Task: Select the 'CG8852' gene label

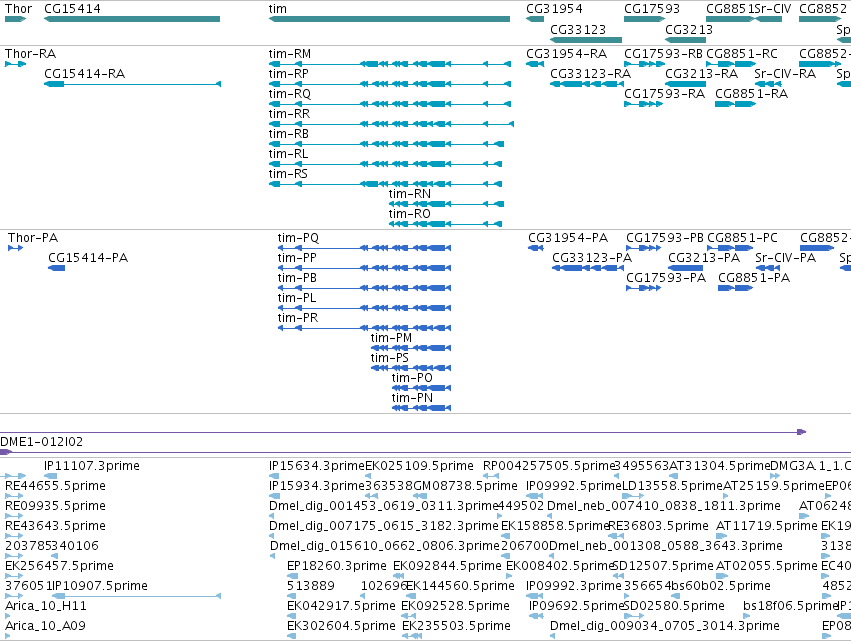Action: tap(823, 9)
